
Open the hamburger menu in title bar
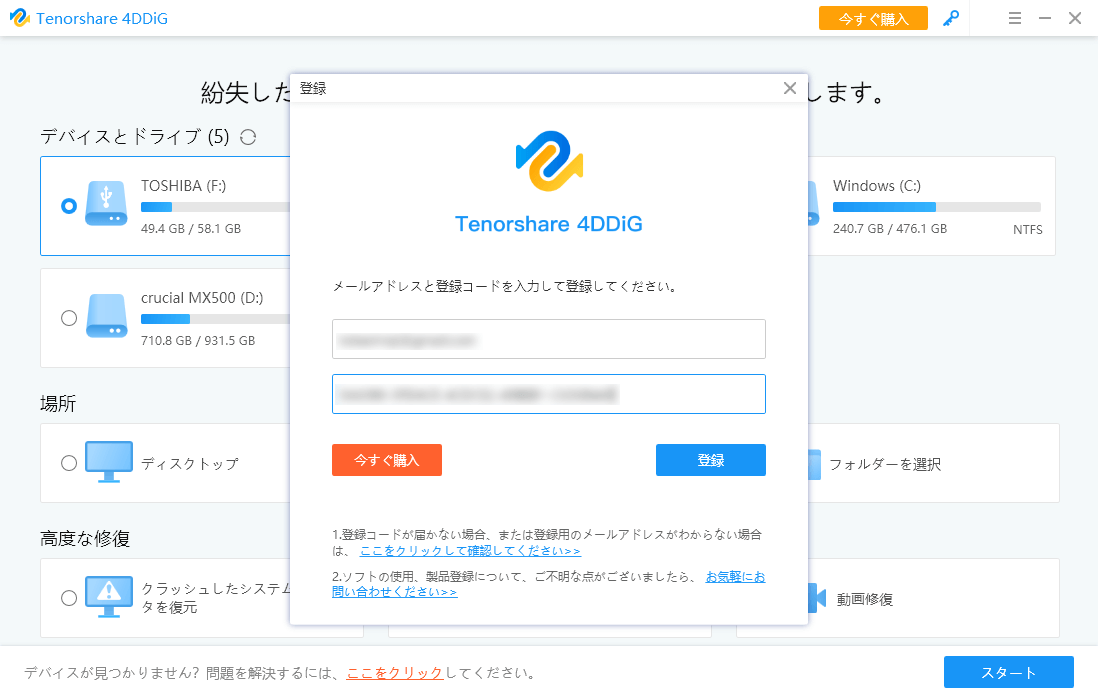[1015, 18]
